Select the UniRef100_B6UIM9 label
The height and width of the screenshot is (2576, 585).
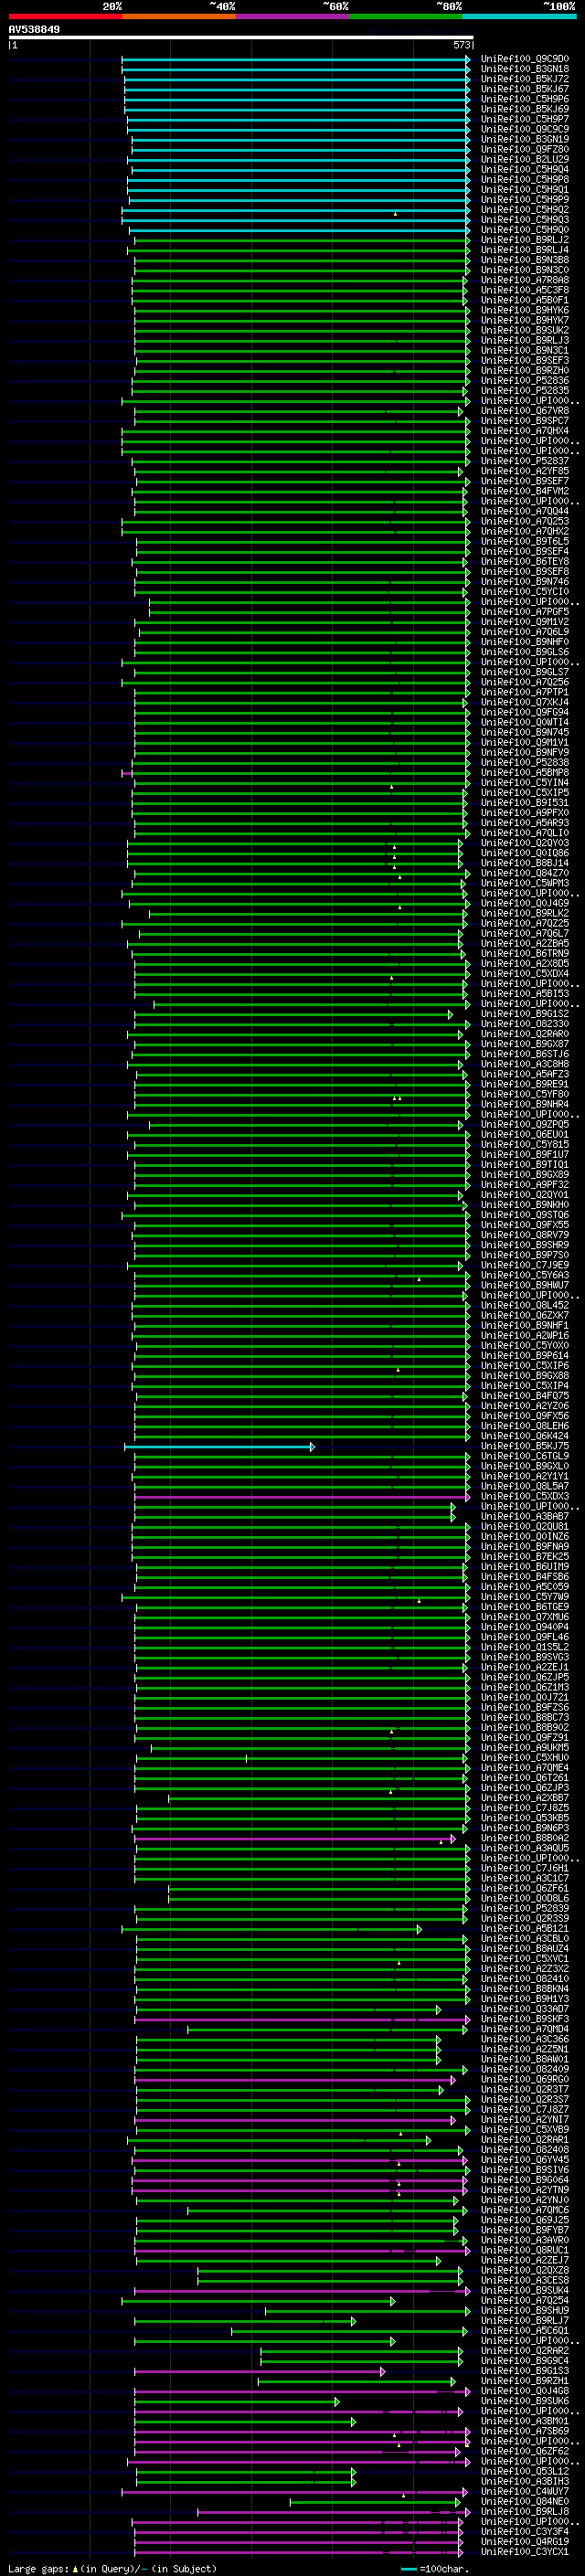[525, 1567]
